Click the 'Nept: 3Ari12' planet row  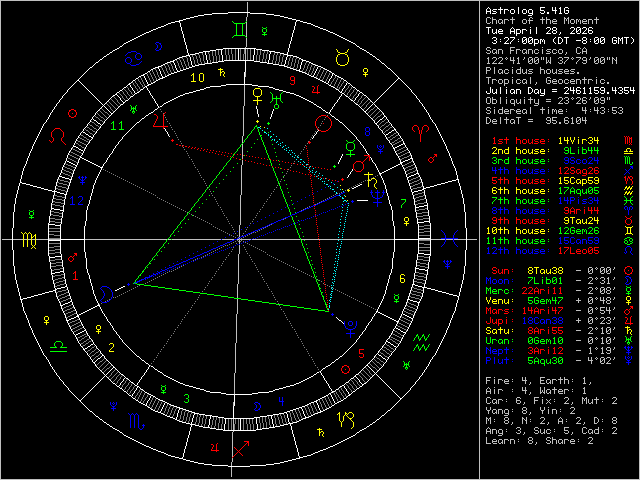pos(560,351)
